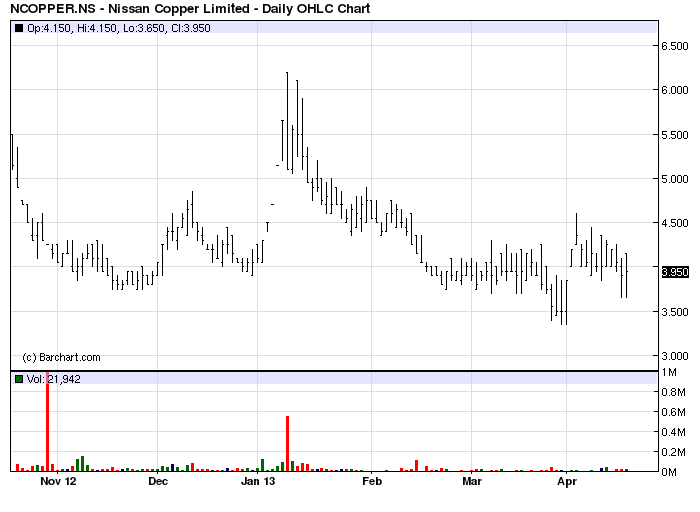
Task: Click the black OHLC legend square
Action: click(x=19, y=28)
